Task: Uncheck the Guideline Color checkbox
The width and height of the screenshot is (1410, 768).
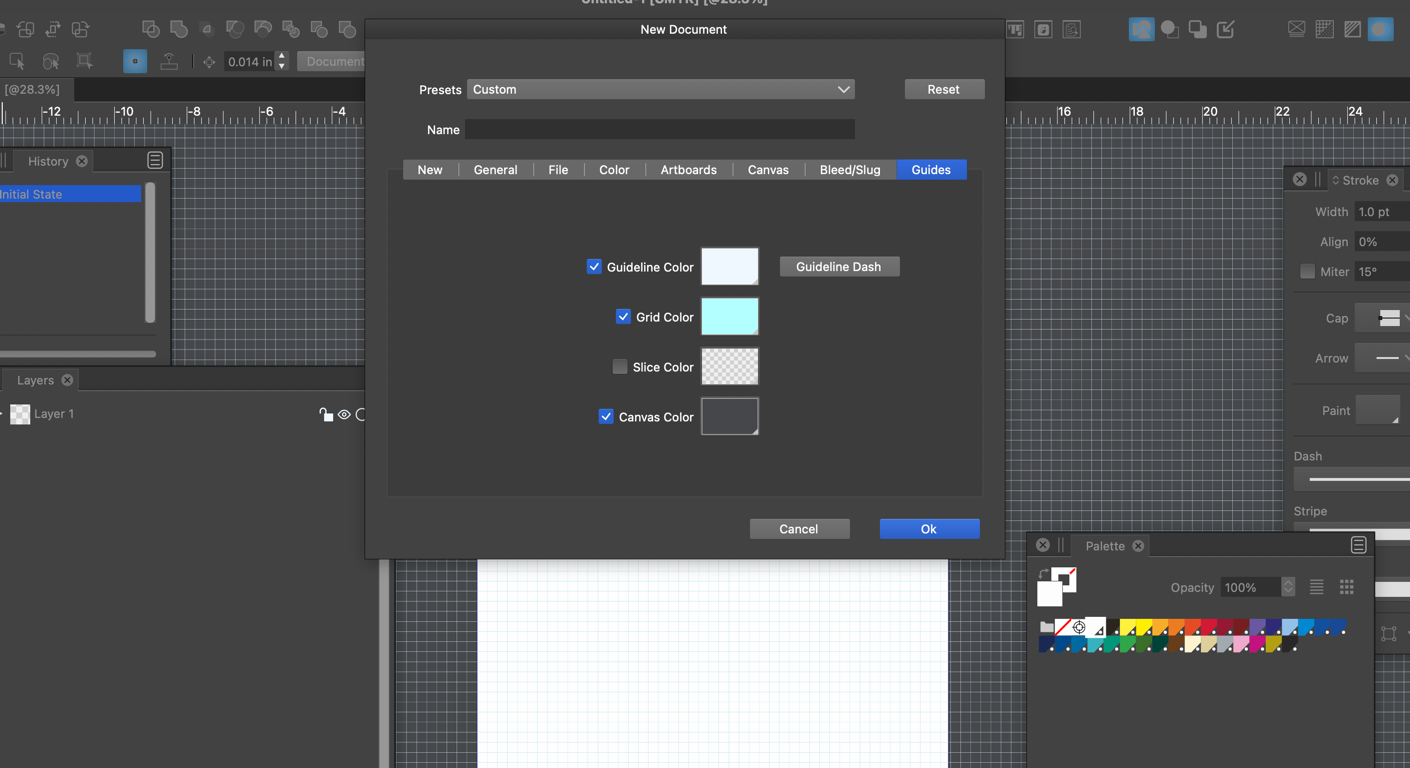Action: [594, 267]
